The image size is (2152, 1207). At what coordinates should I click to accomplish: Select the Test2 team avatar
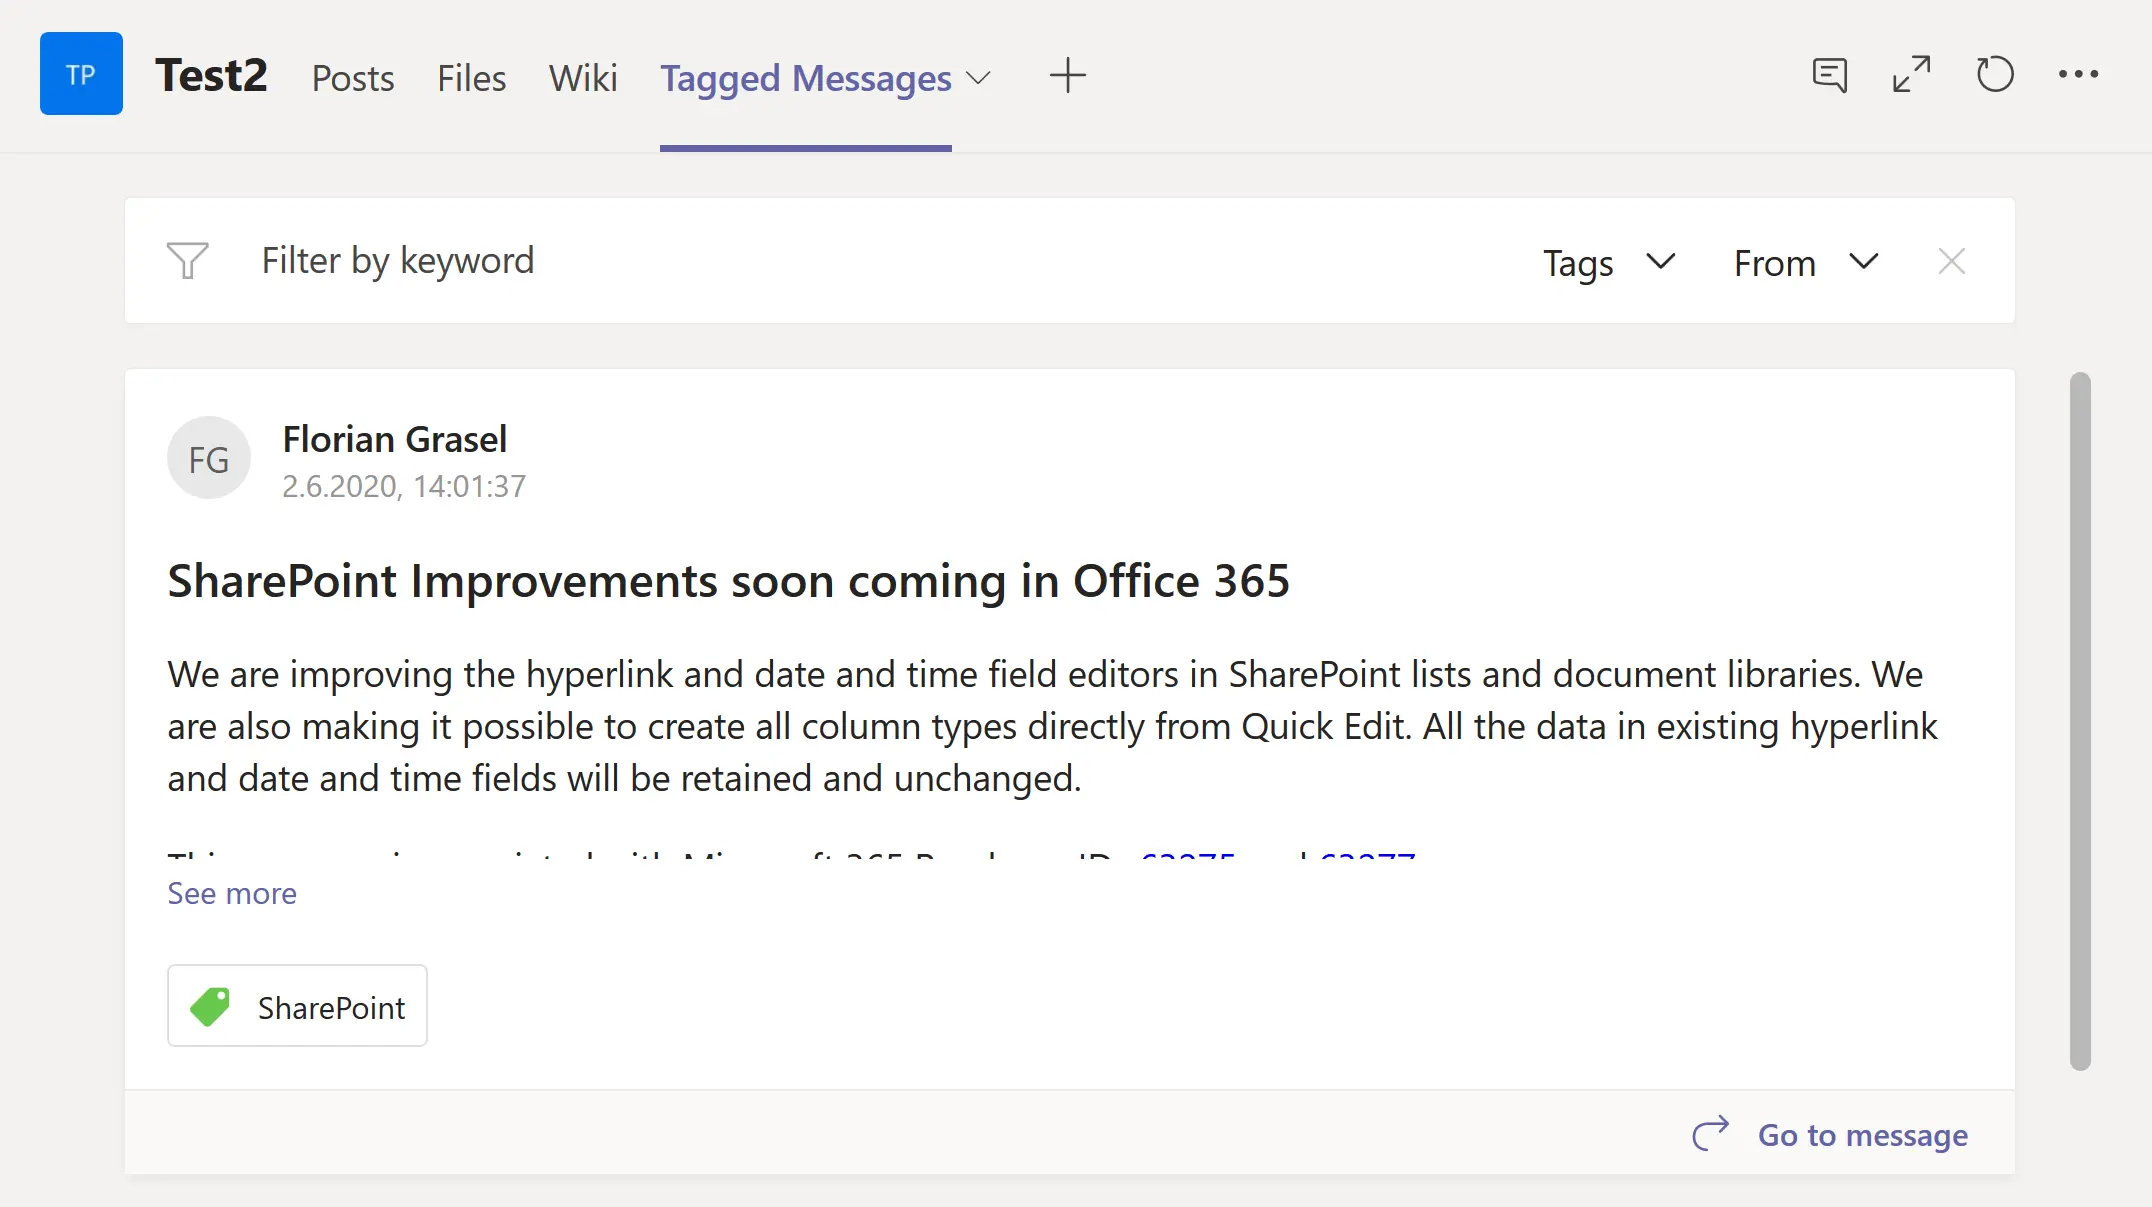[81, 73]
